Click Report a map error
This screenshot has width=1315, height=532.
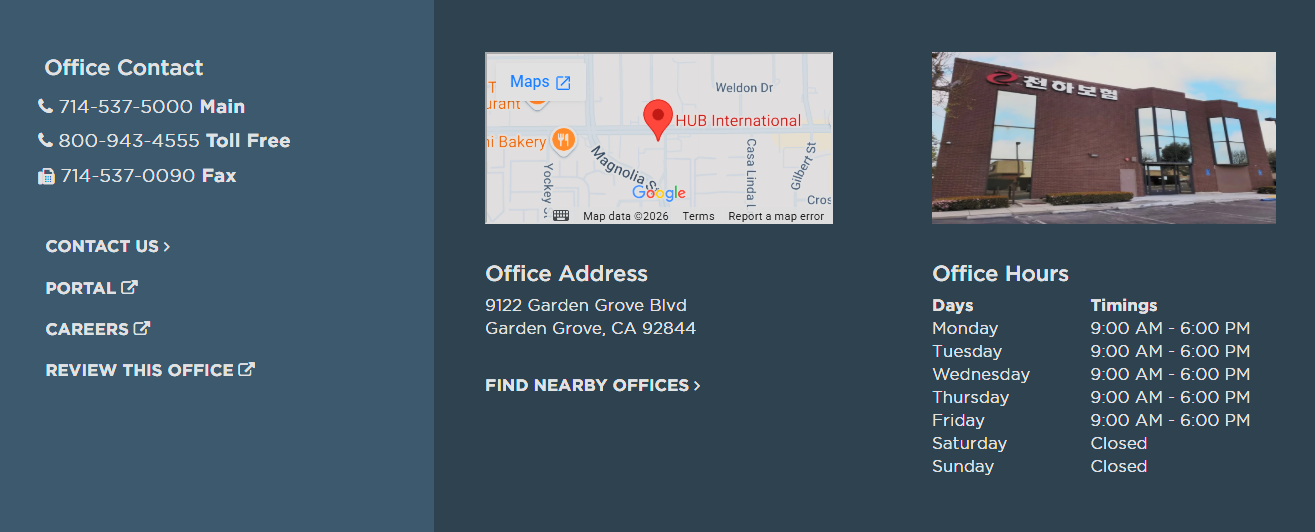(x=776, y=216)
